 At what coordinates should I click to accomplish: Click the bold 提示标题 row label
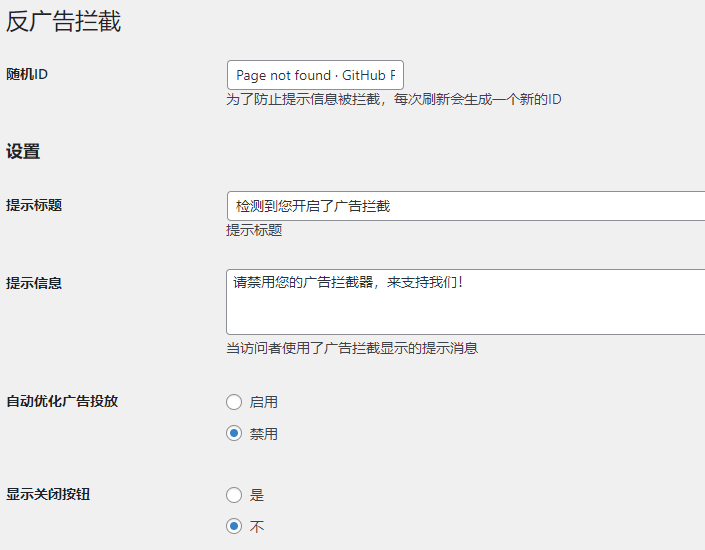coord(34,205)
